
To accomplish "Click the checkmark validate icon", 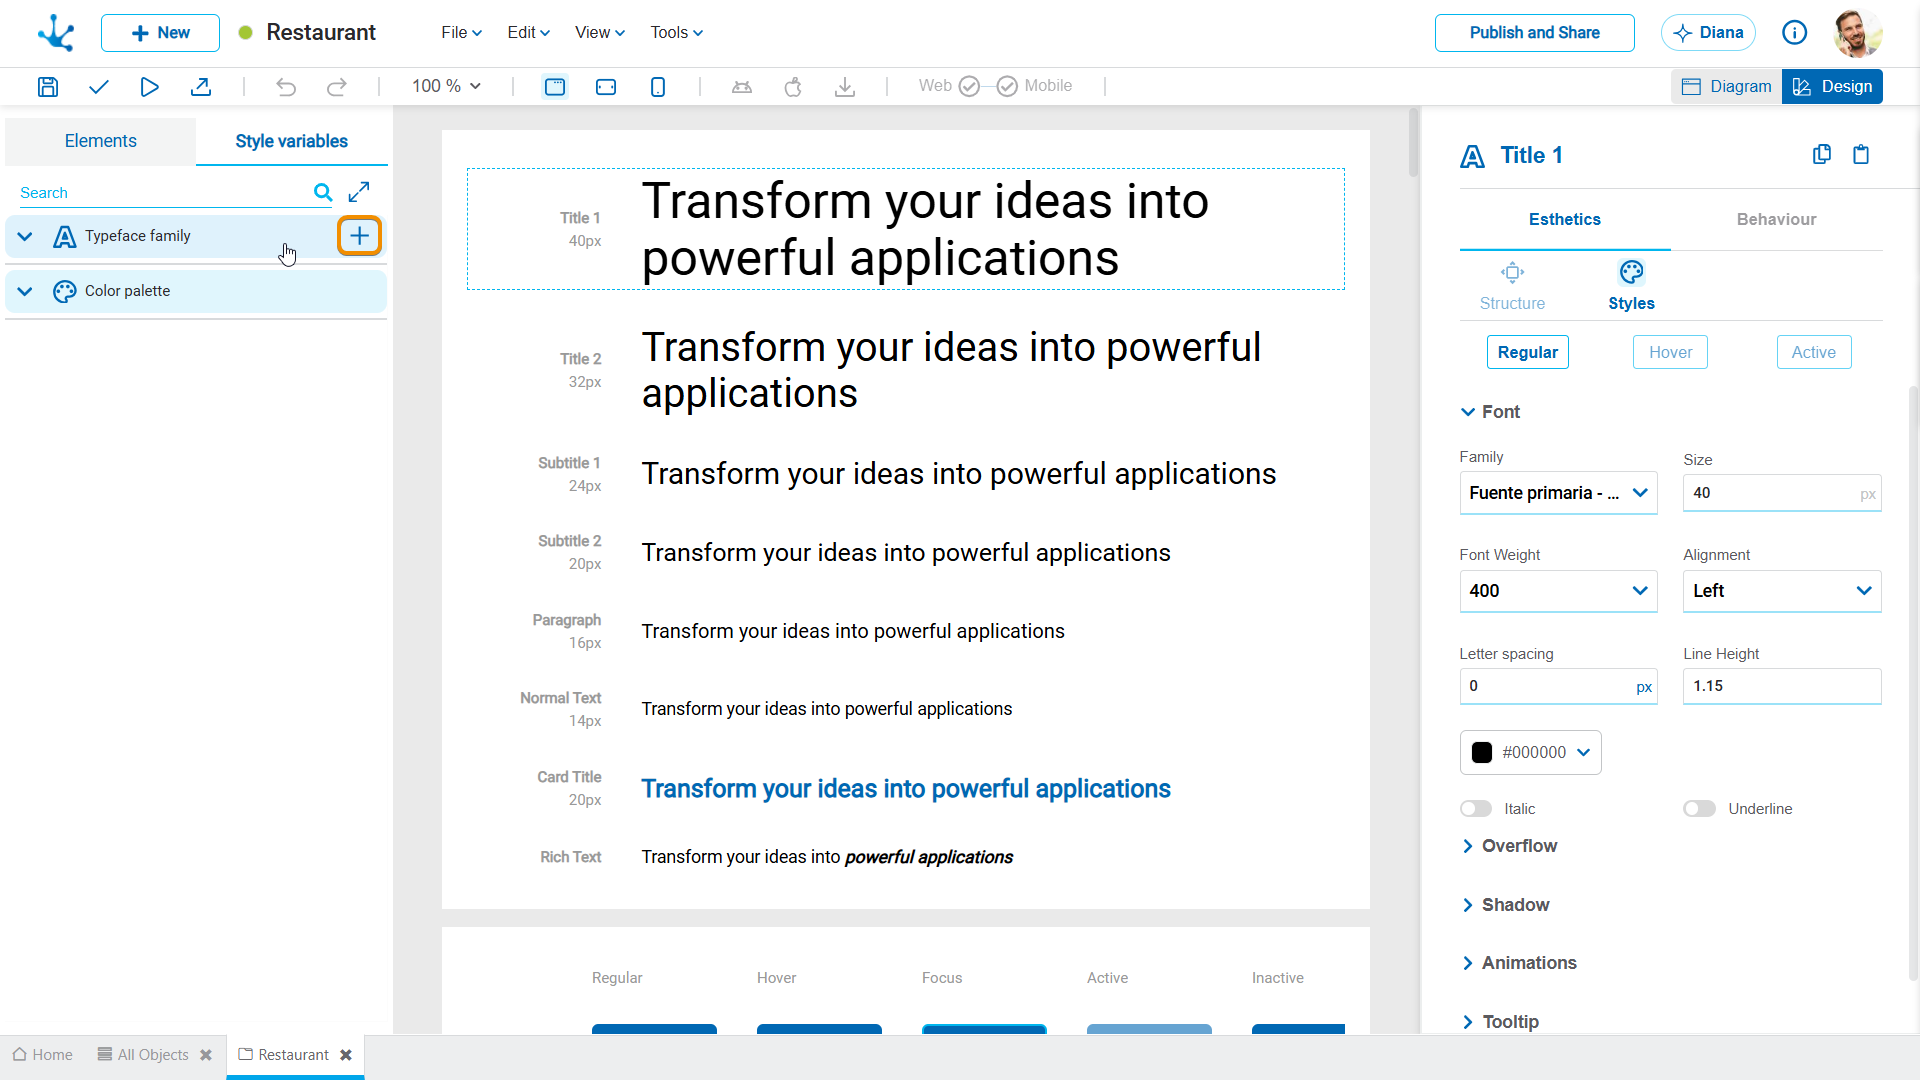I will 98,87.
